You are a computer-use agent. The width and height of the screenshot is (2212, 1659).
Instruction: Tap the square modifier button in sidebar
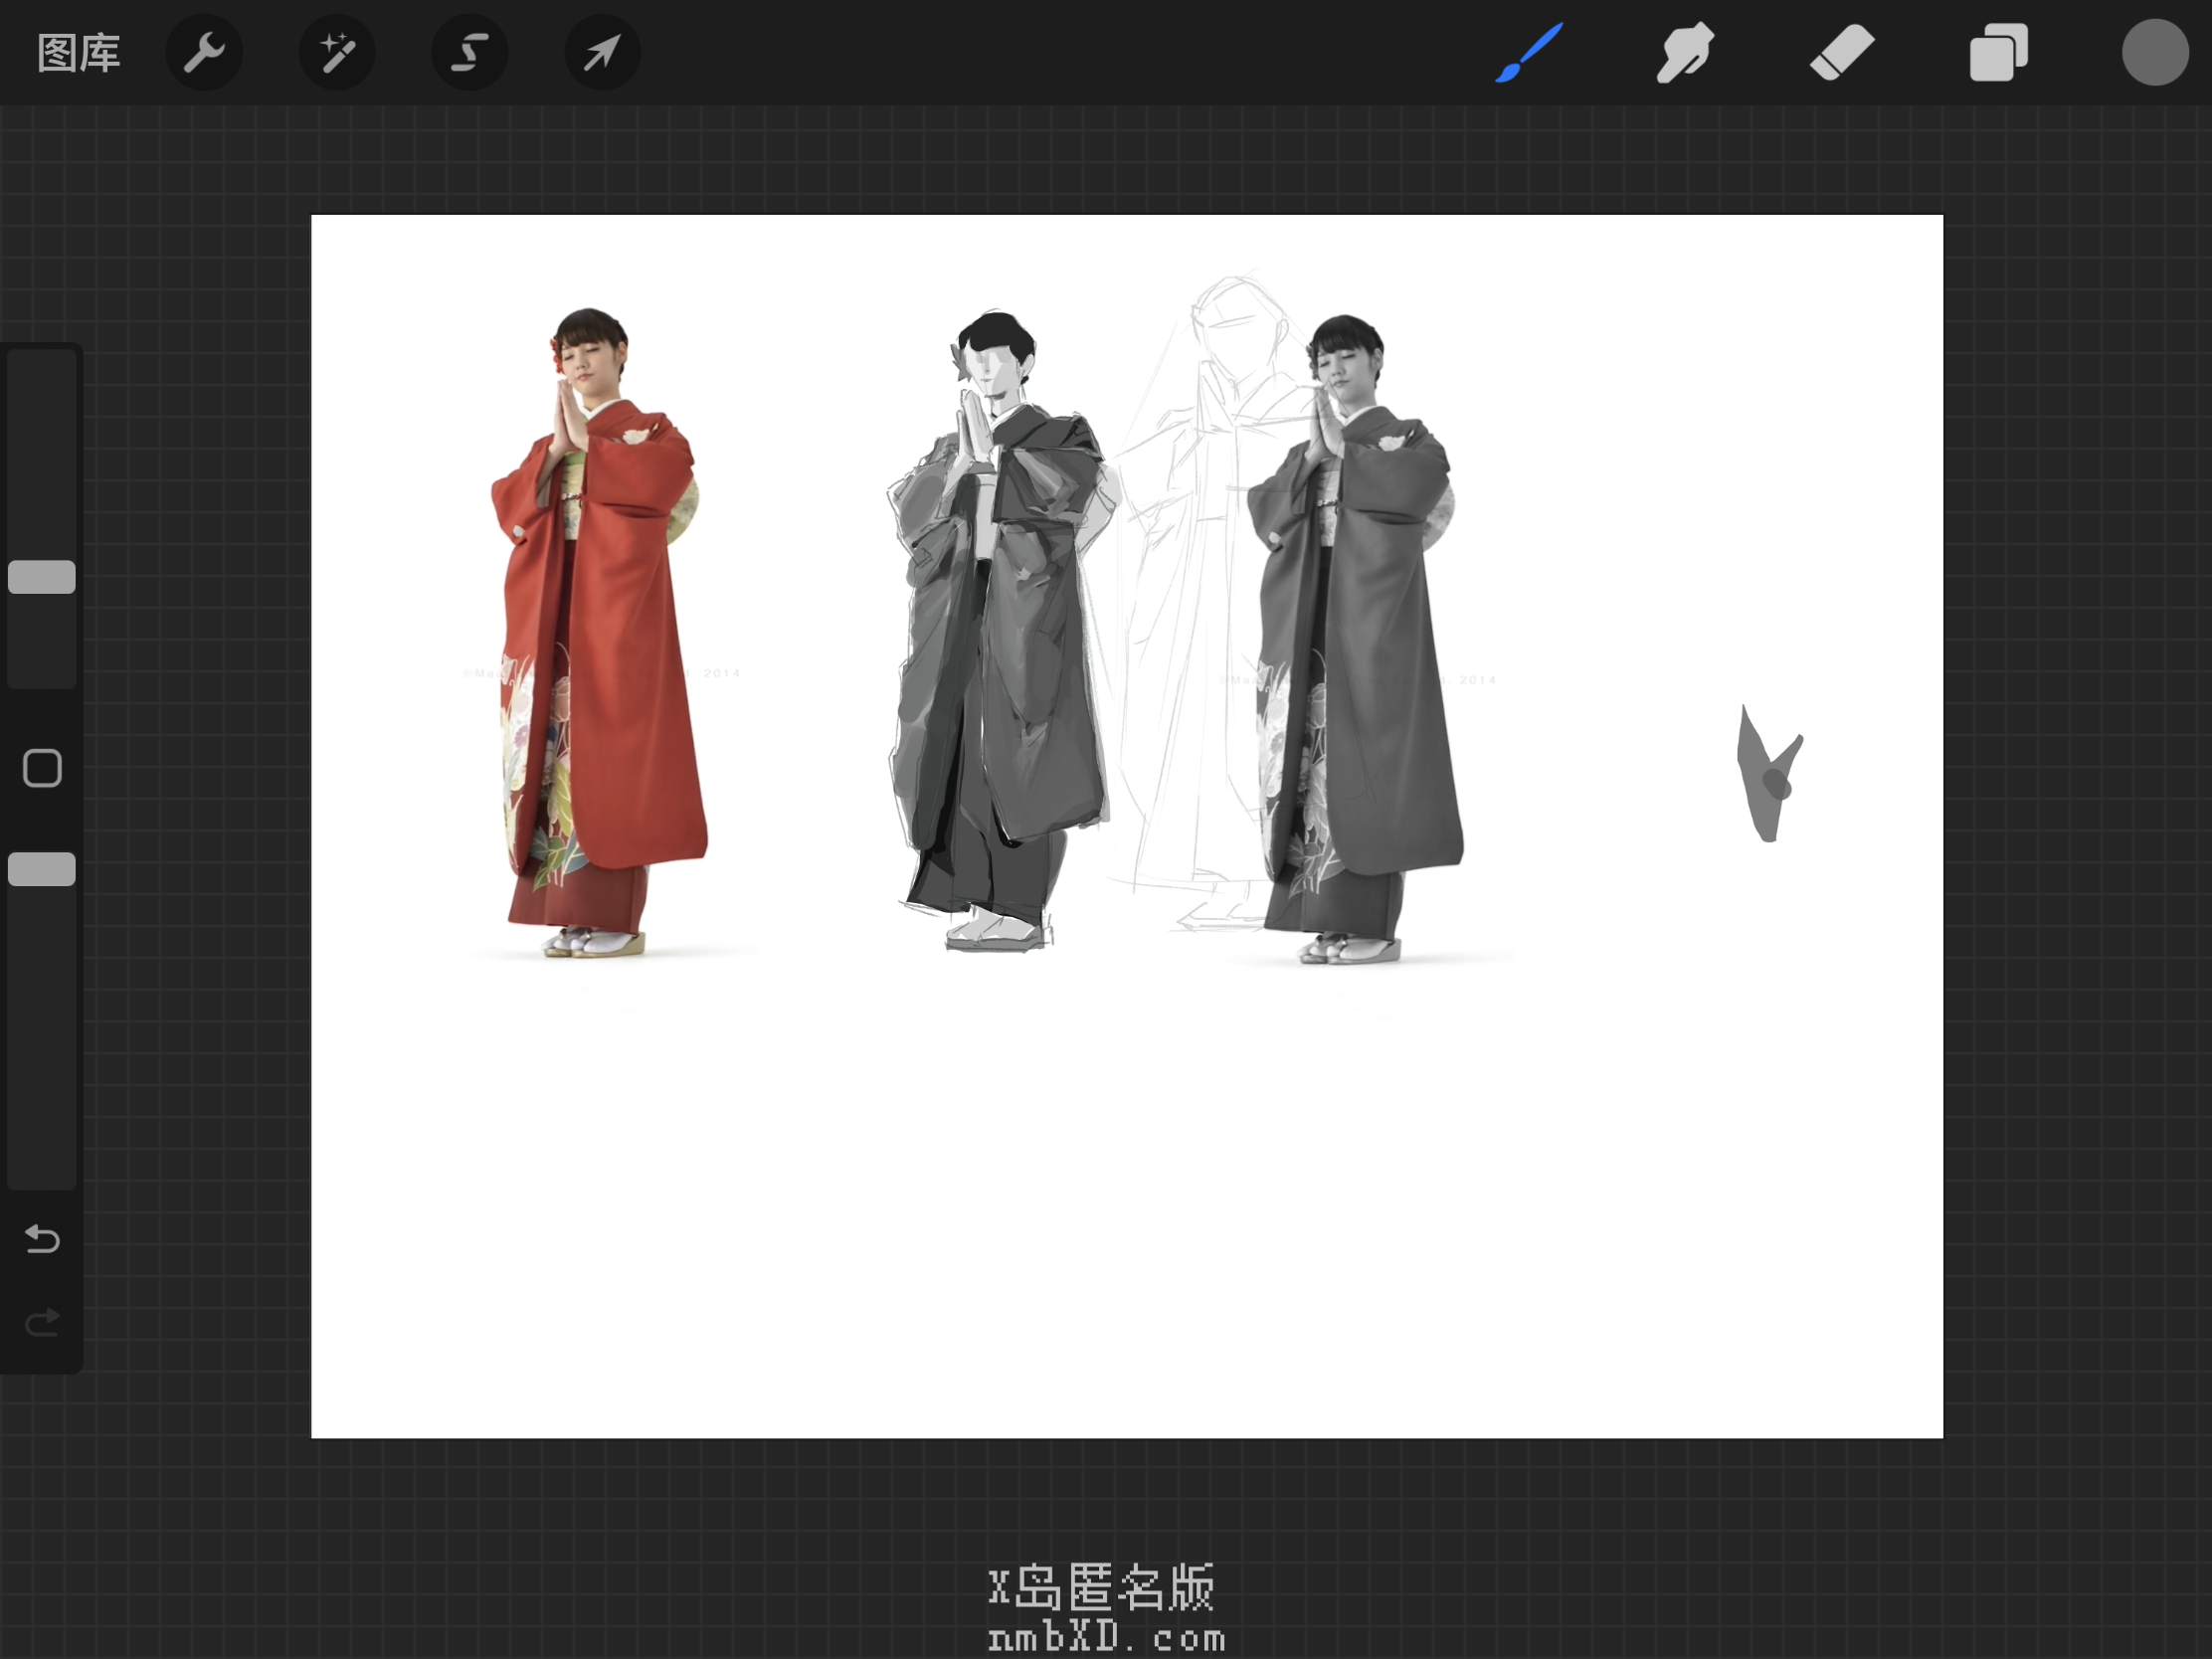[42, 768]
